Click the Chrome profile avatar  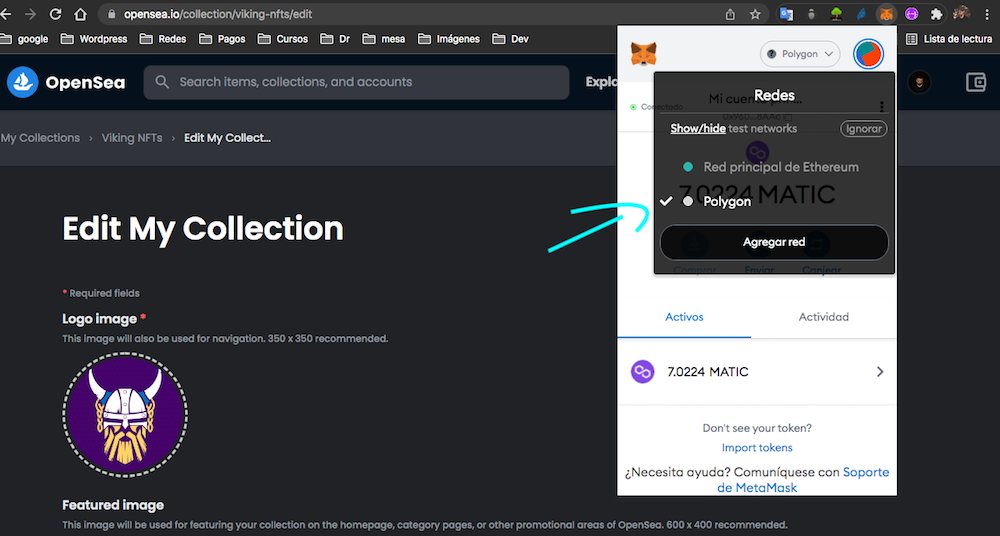[961, 13]
